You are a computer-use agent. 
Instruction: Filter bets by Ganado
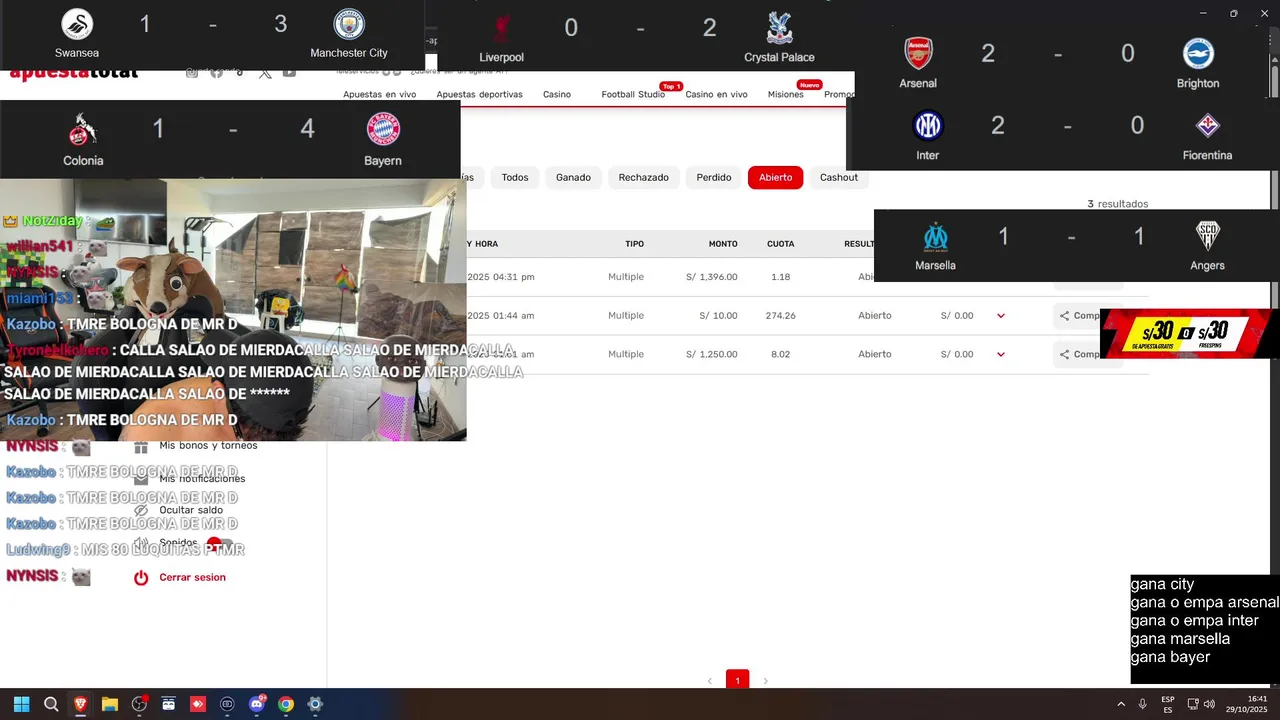pyautogui.click(x=573, y=178)
